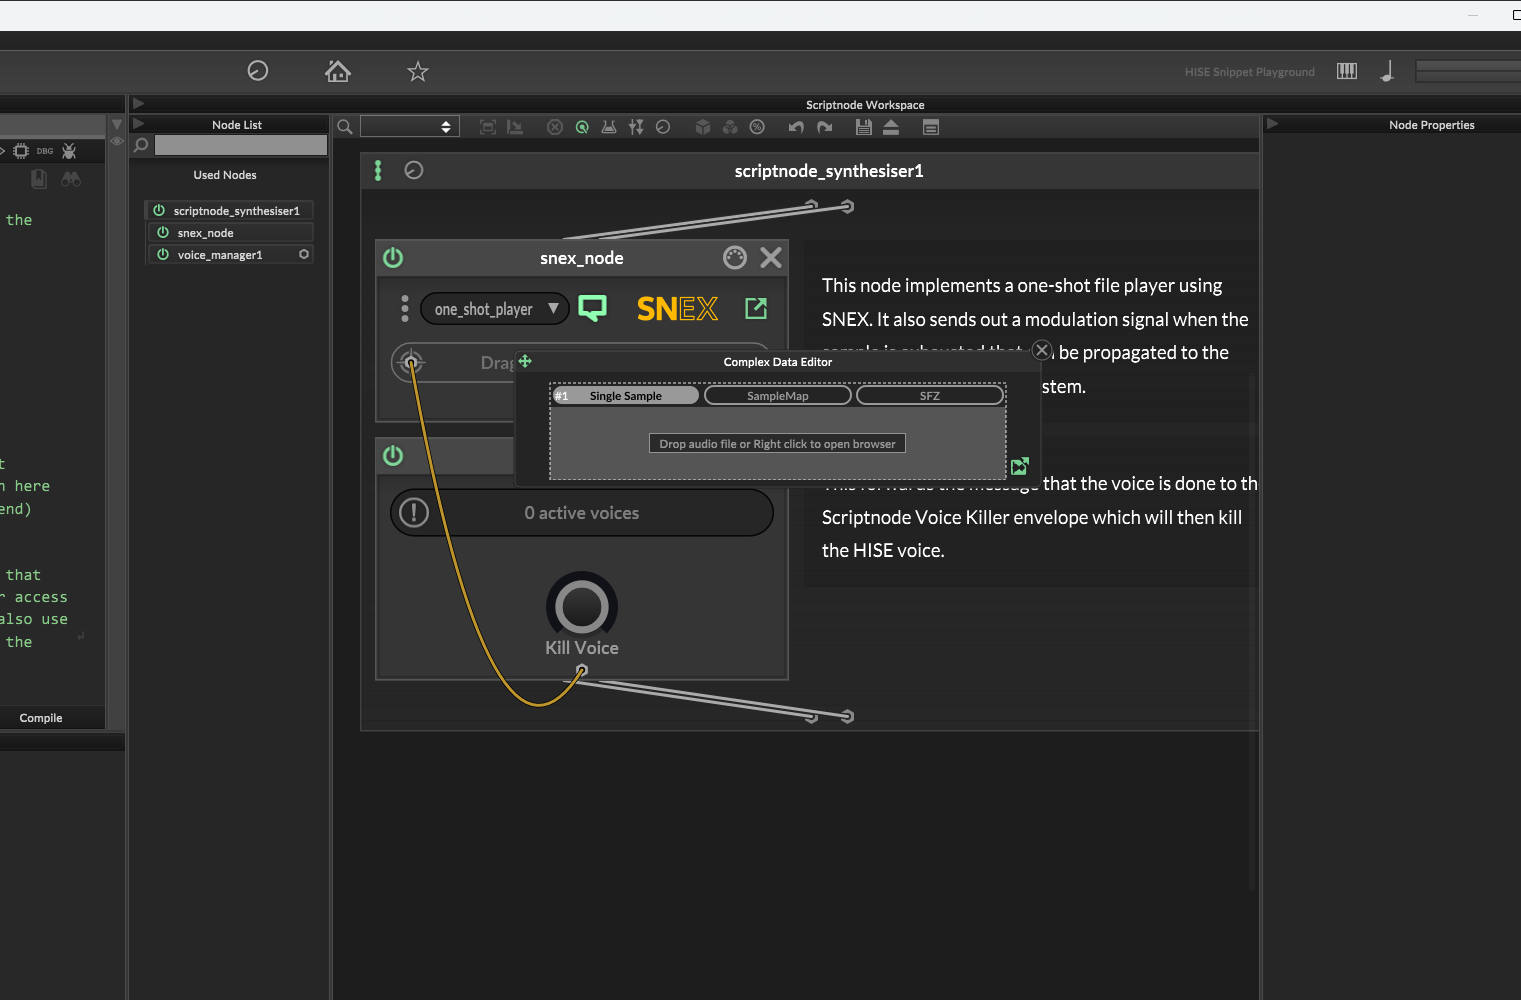Switch to SFZ tab
This screenshot has width=1521, height=1000.
[x=930, y=396]
